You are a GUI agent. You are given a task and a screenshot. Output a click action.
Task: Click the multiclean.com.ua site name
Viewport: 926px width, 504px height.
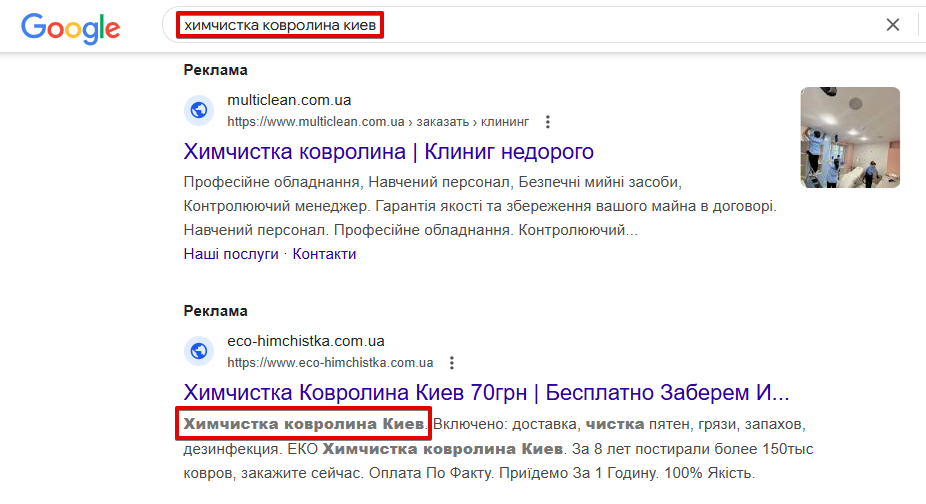point(289,101)
